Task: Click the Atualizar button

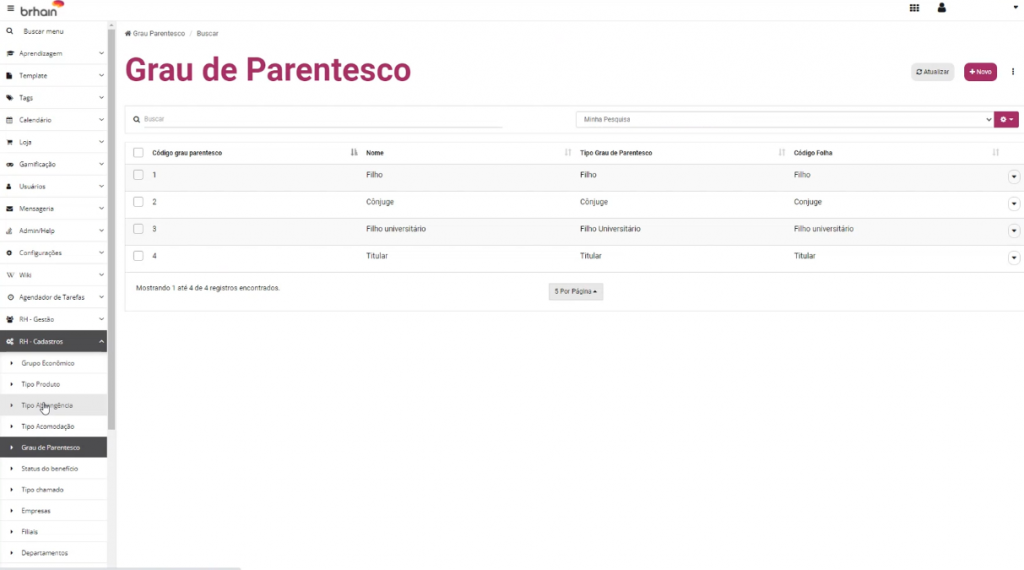Action: pyautogui.click(x=932, y=72)
